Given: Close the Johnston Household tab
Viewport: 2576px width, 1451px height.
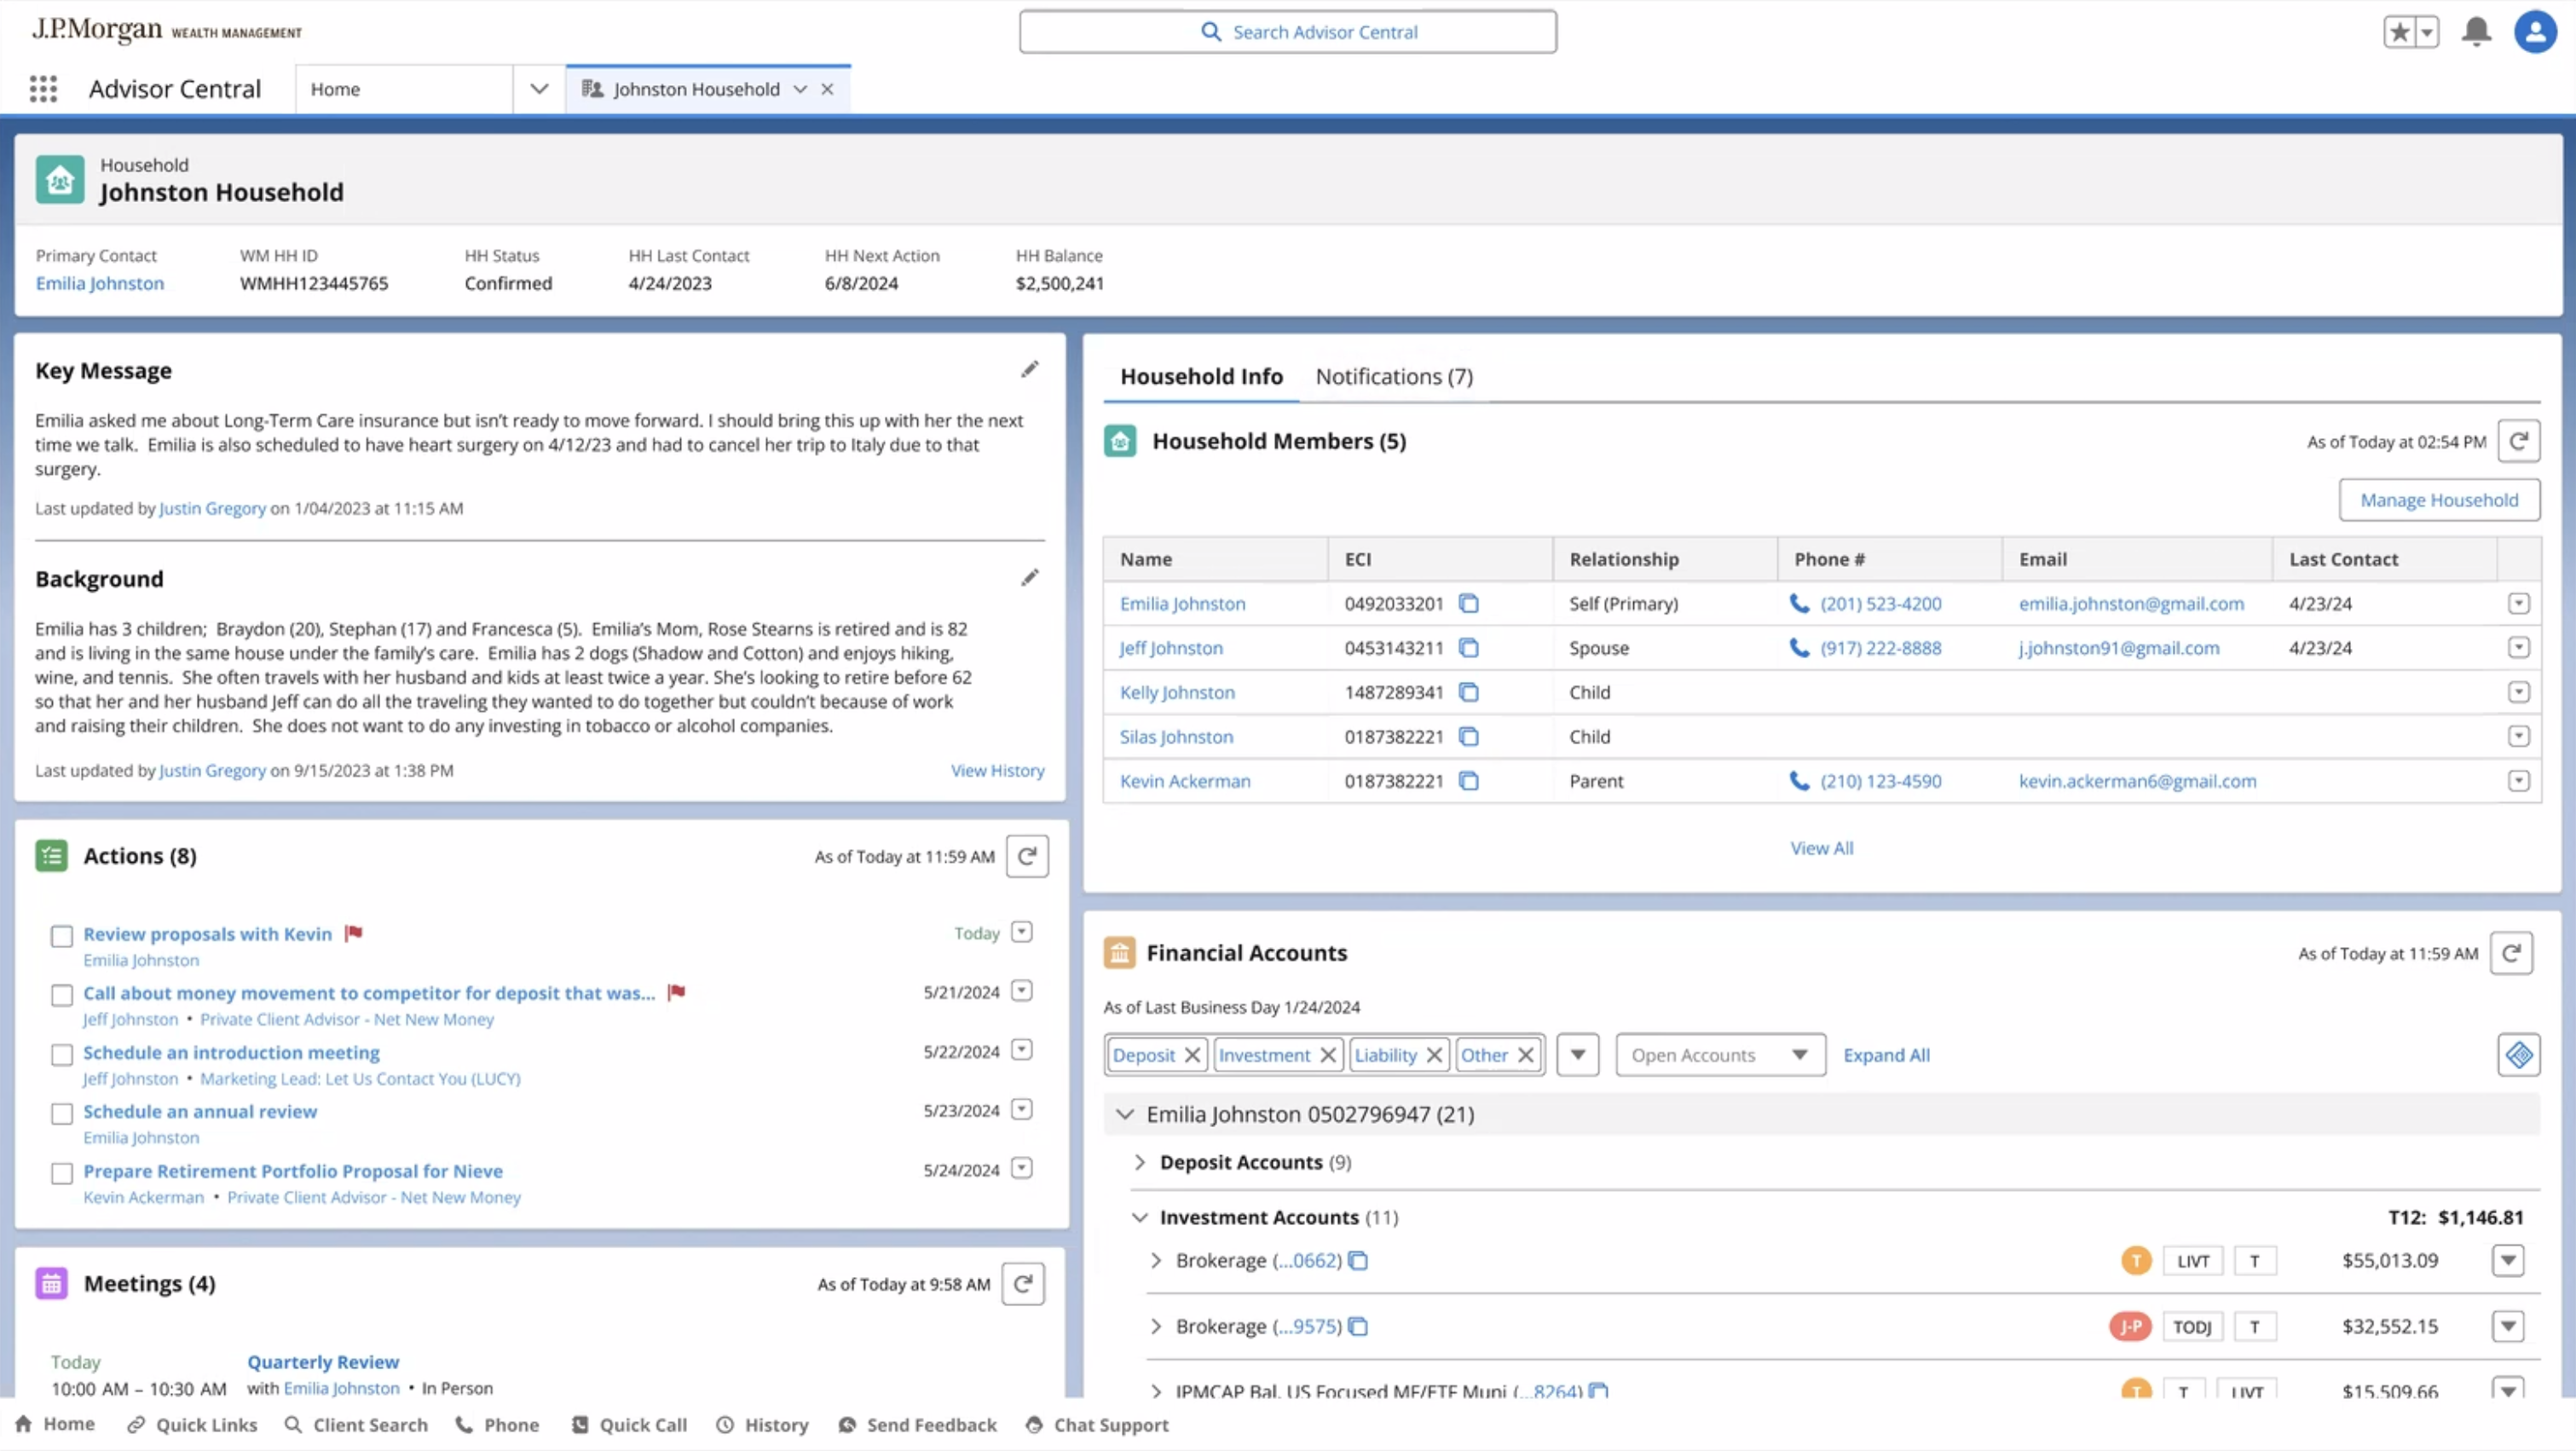Looking at the screenshot, I should [827, 89].
